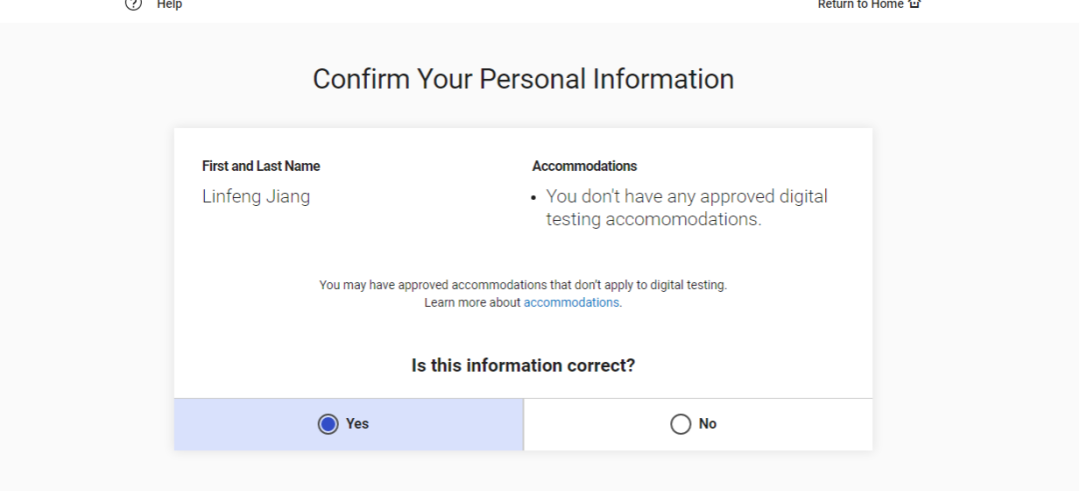Click the First and Last Name label
Viewport: 1080px width, 491px height.
(x=261, y=166)
